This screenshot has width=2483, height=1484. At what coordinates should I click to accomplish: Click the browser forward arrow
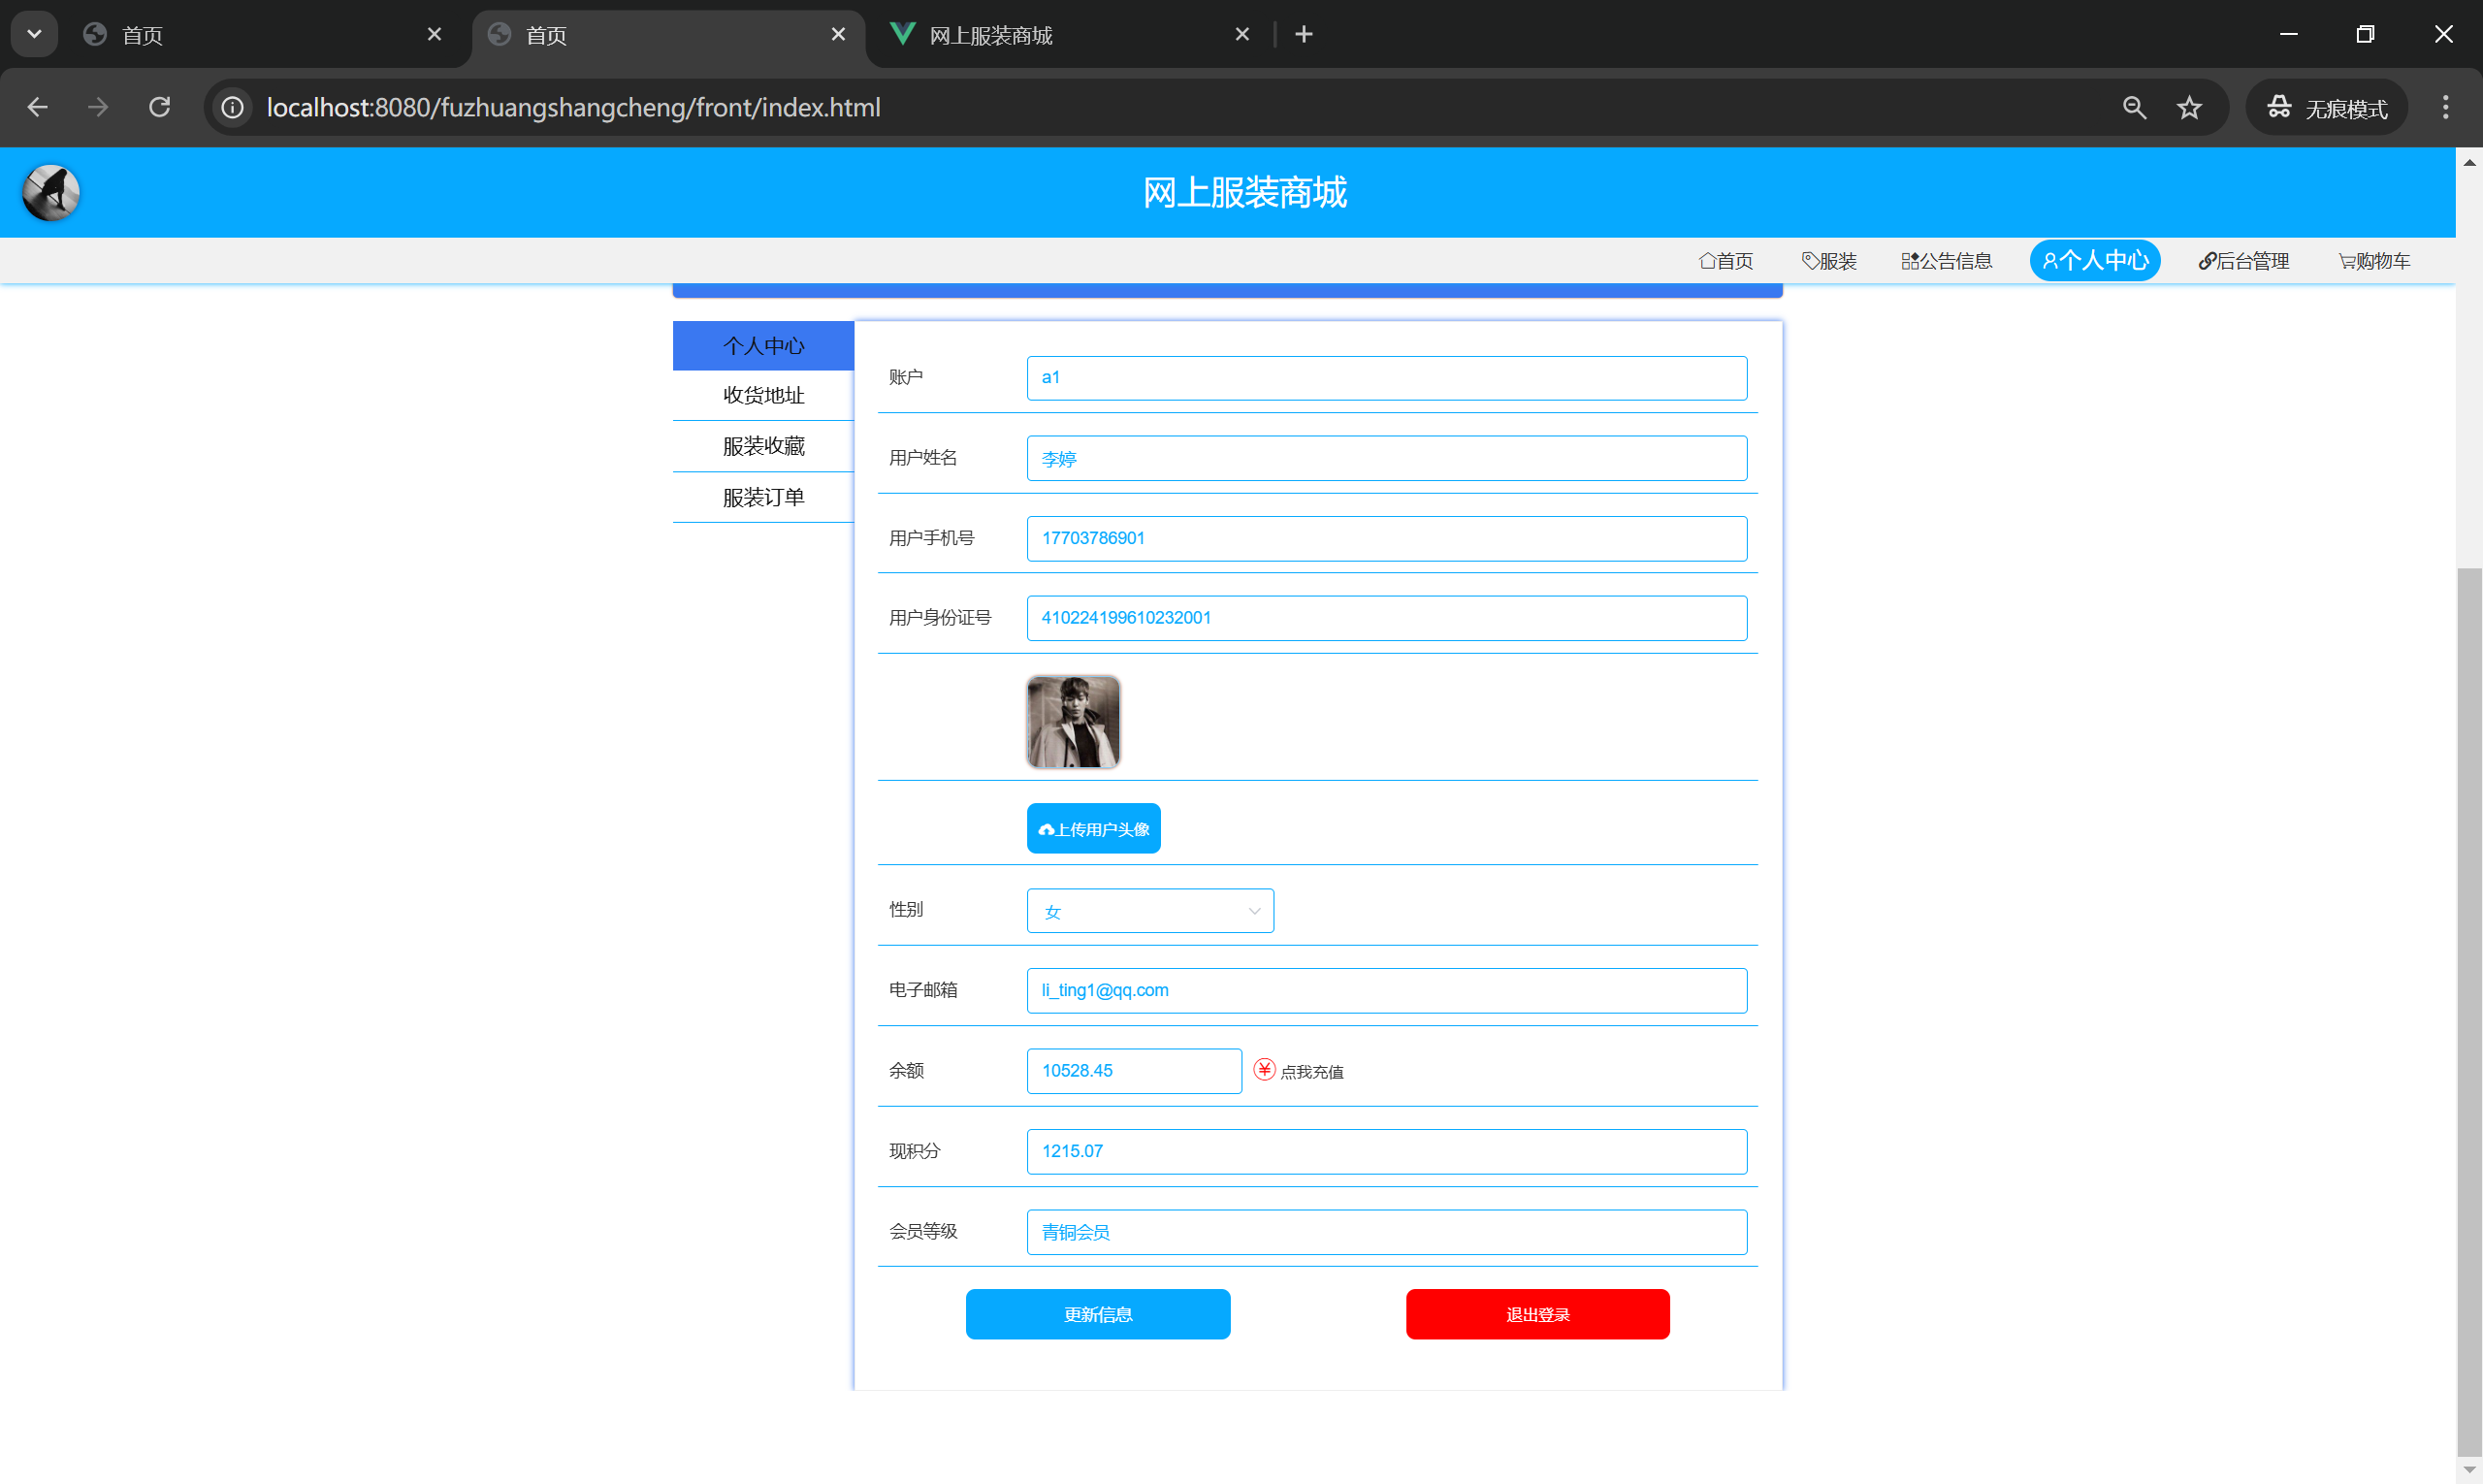click(x=98, y=107)
